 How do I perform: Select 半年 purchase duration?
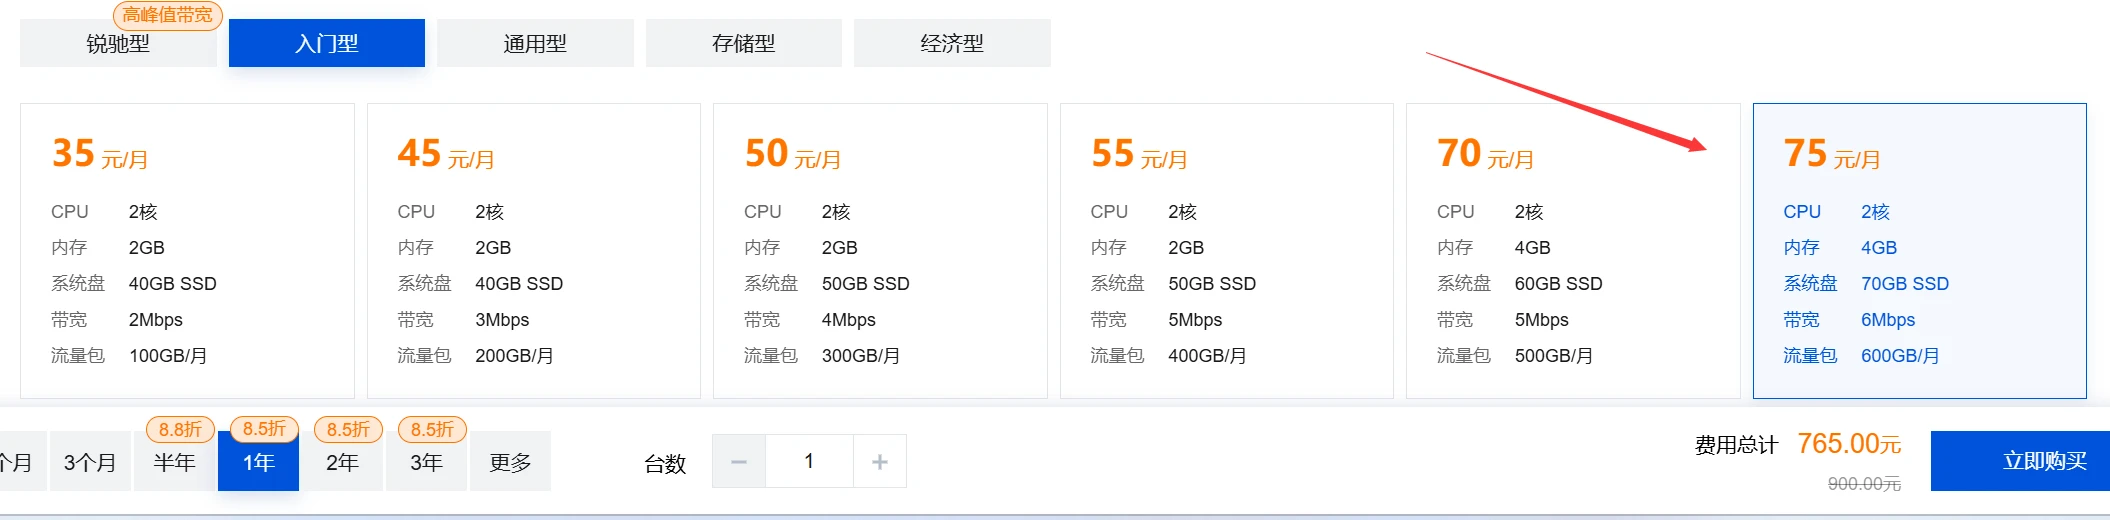174,463
